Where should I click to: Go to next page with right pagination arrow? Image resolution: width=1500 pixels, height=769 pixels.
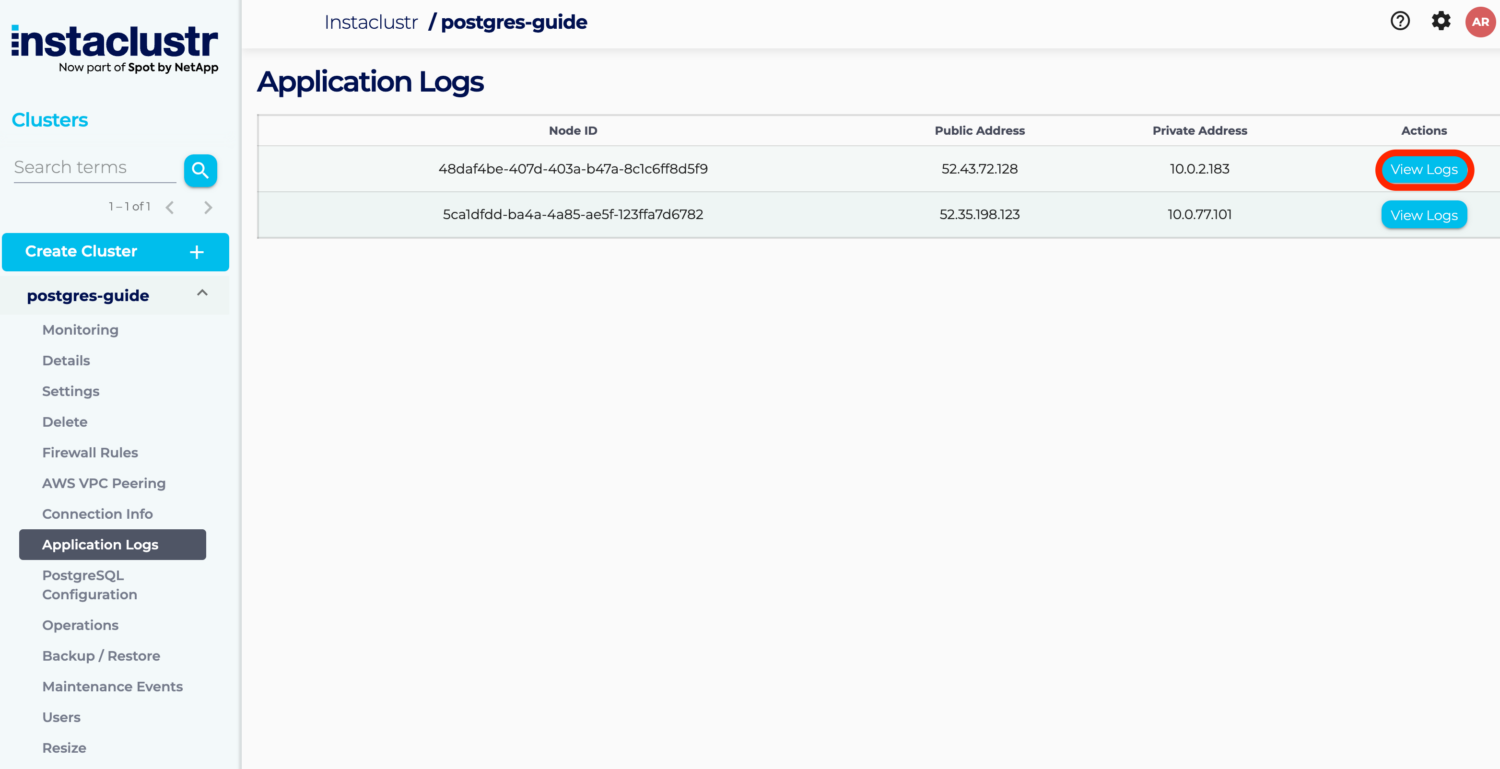pyautogui.click(x=208, y=206)
